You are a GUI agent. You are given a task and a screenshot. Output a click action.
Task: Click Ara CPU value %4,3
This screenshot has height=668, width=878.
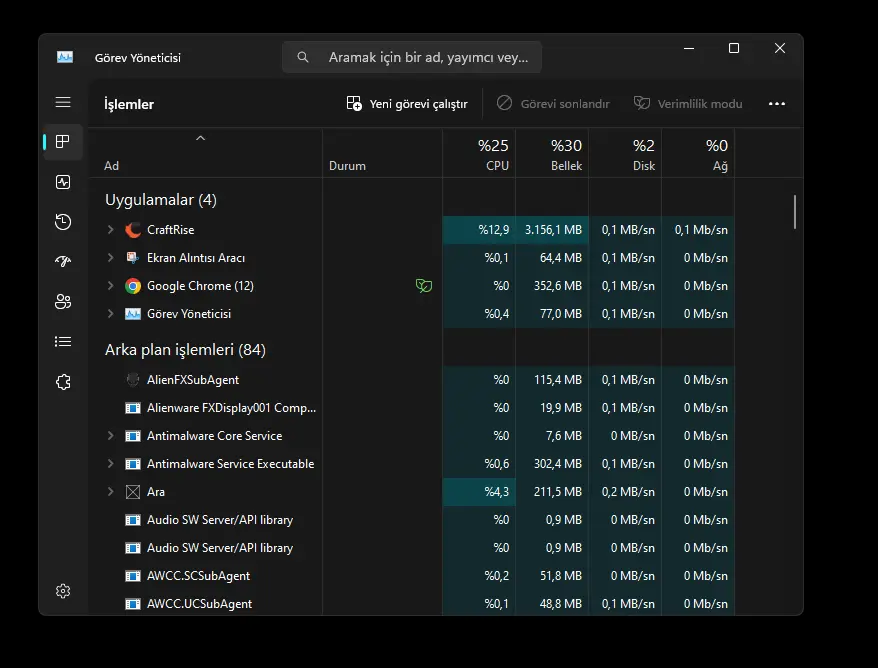(497, 492)
